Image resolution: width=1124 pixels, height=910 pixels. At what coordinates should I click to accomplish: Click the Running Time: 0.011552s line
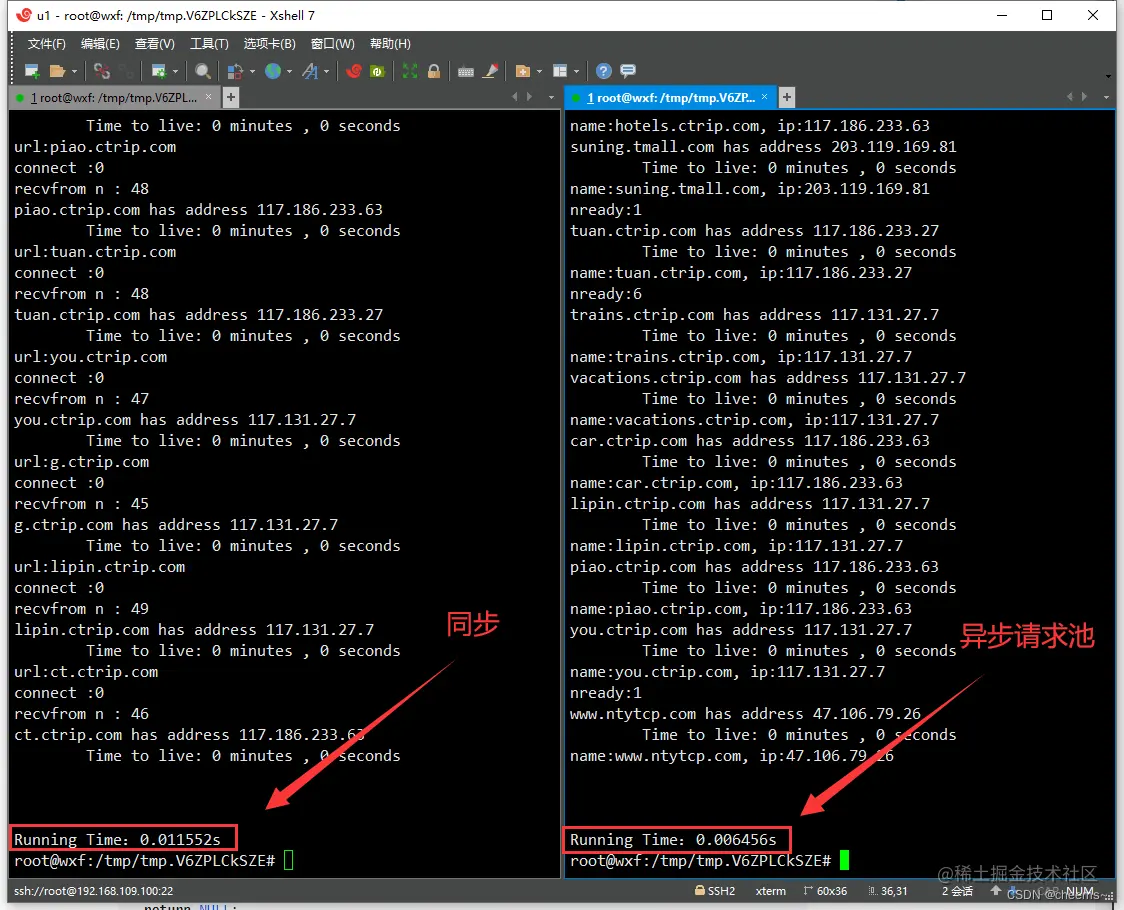(x=117, y=839)
